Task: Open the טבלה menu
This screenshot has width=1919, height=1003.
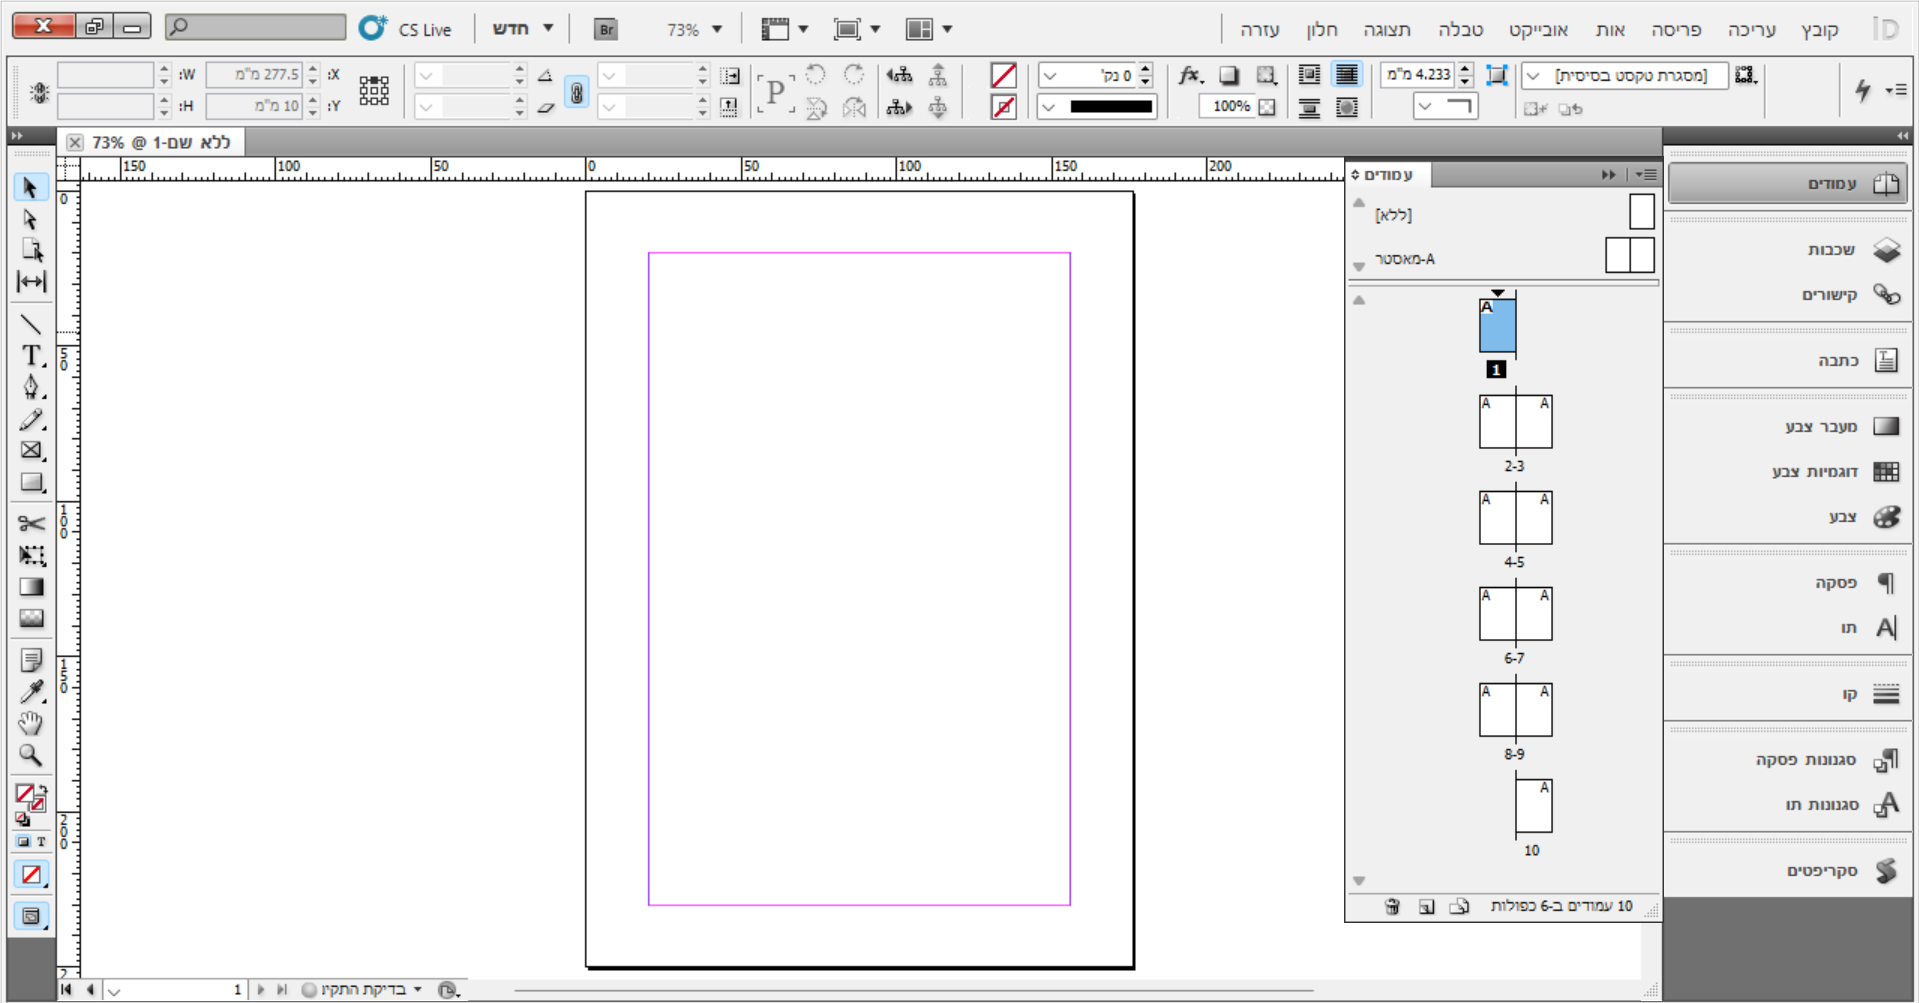Action: [x=1460, y=30]
